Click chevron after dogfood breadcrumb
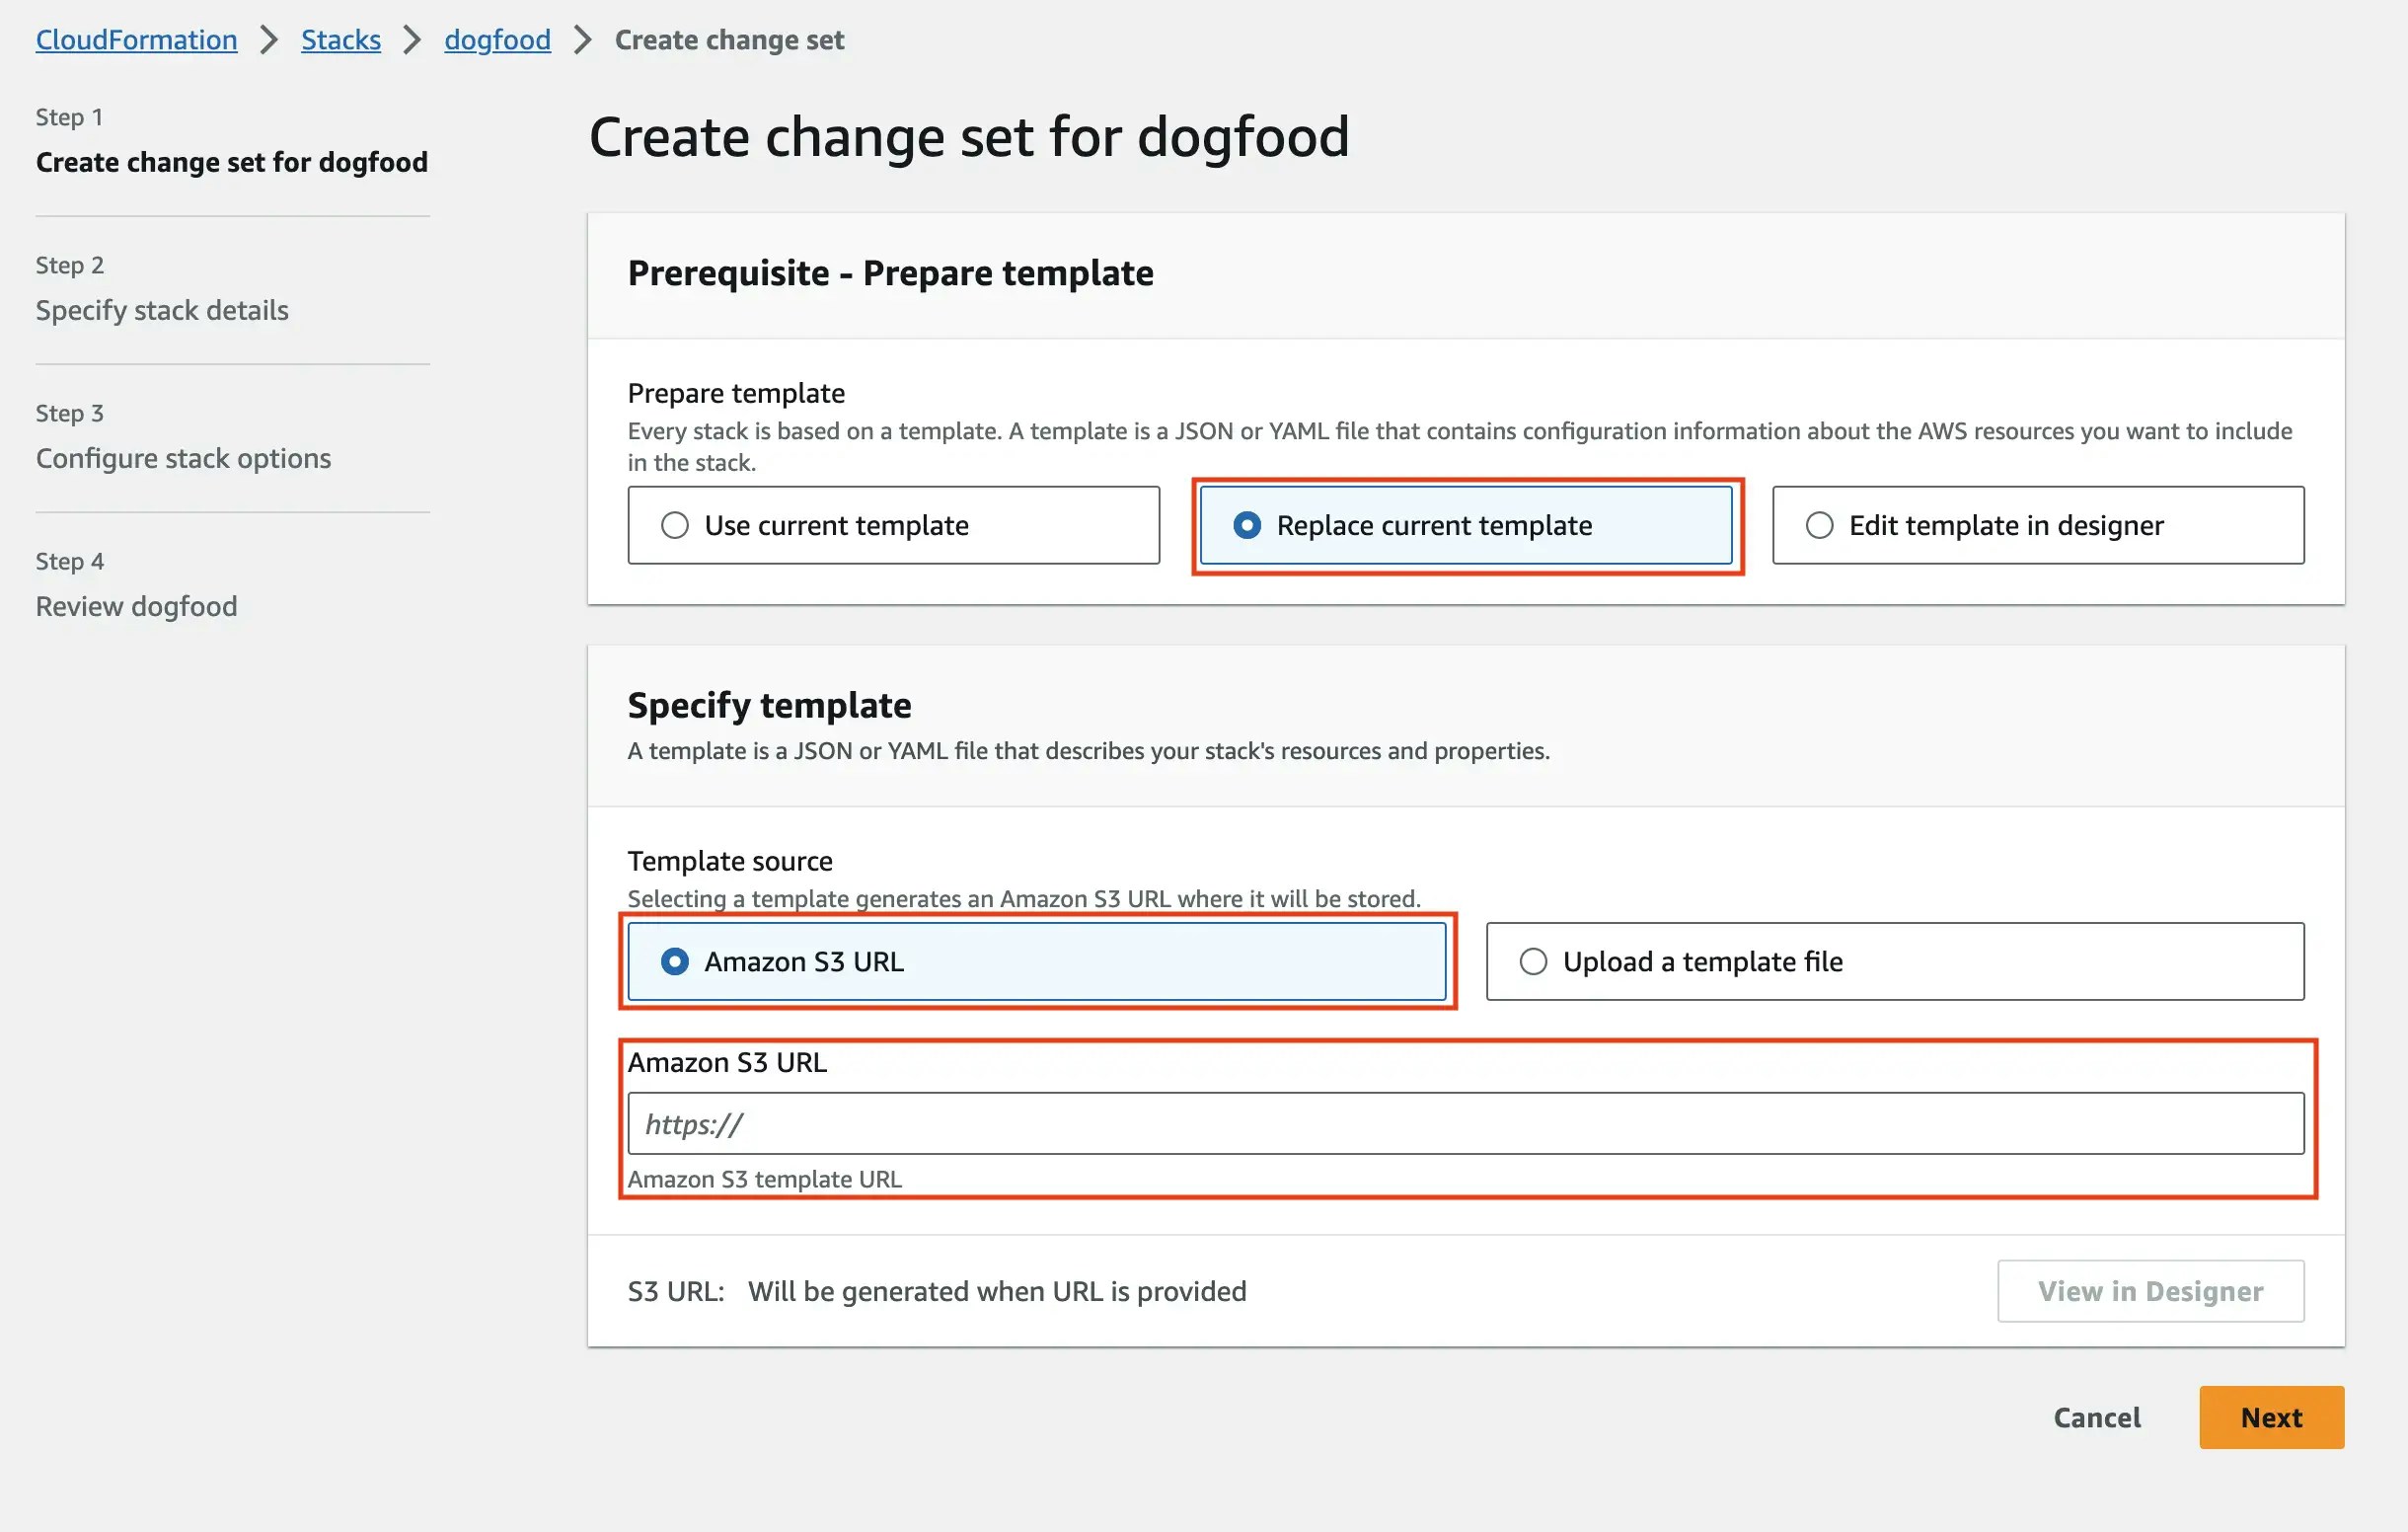 point(583,40)
